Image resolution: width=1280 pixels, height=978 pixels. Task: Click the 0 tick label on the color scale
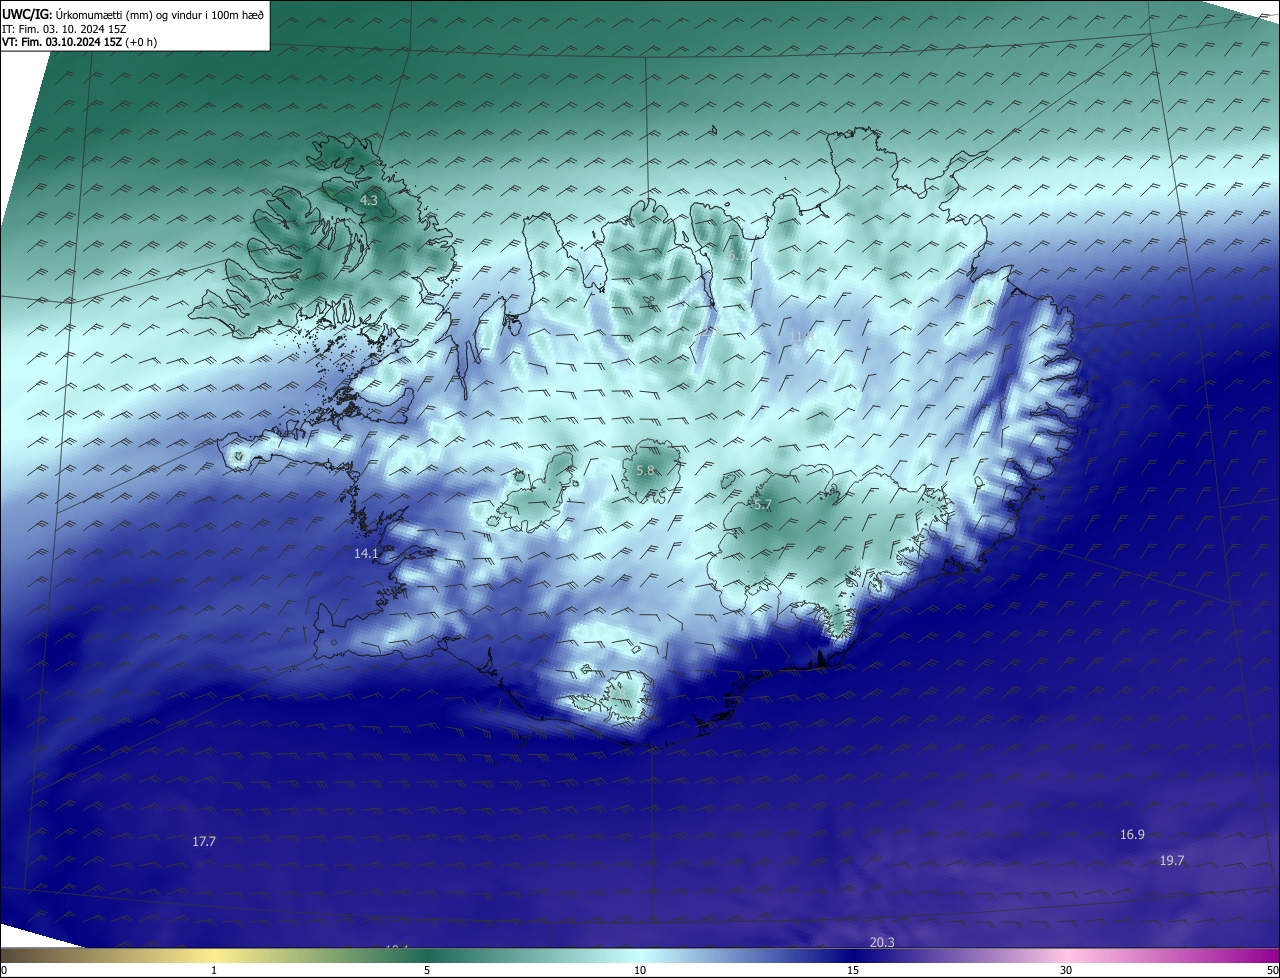[4, 970]
